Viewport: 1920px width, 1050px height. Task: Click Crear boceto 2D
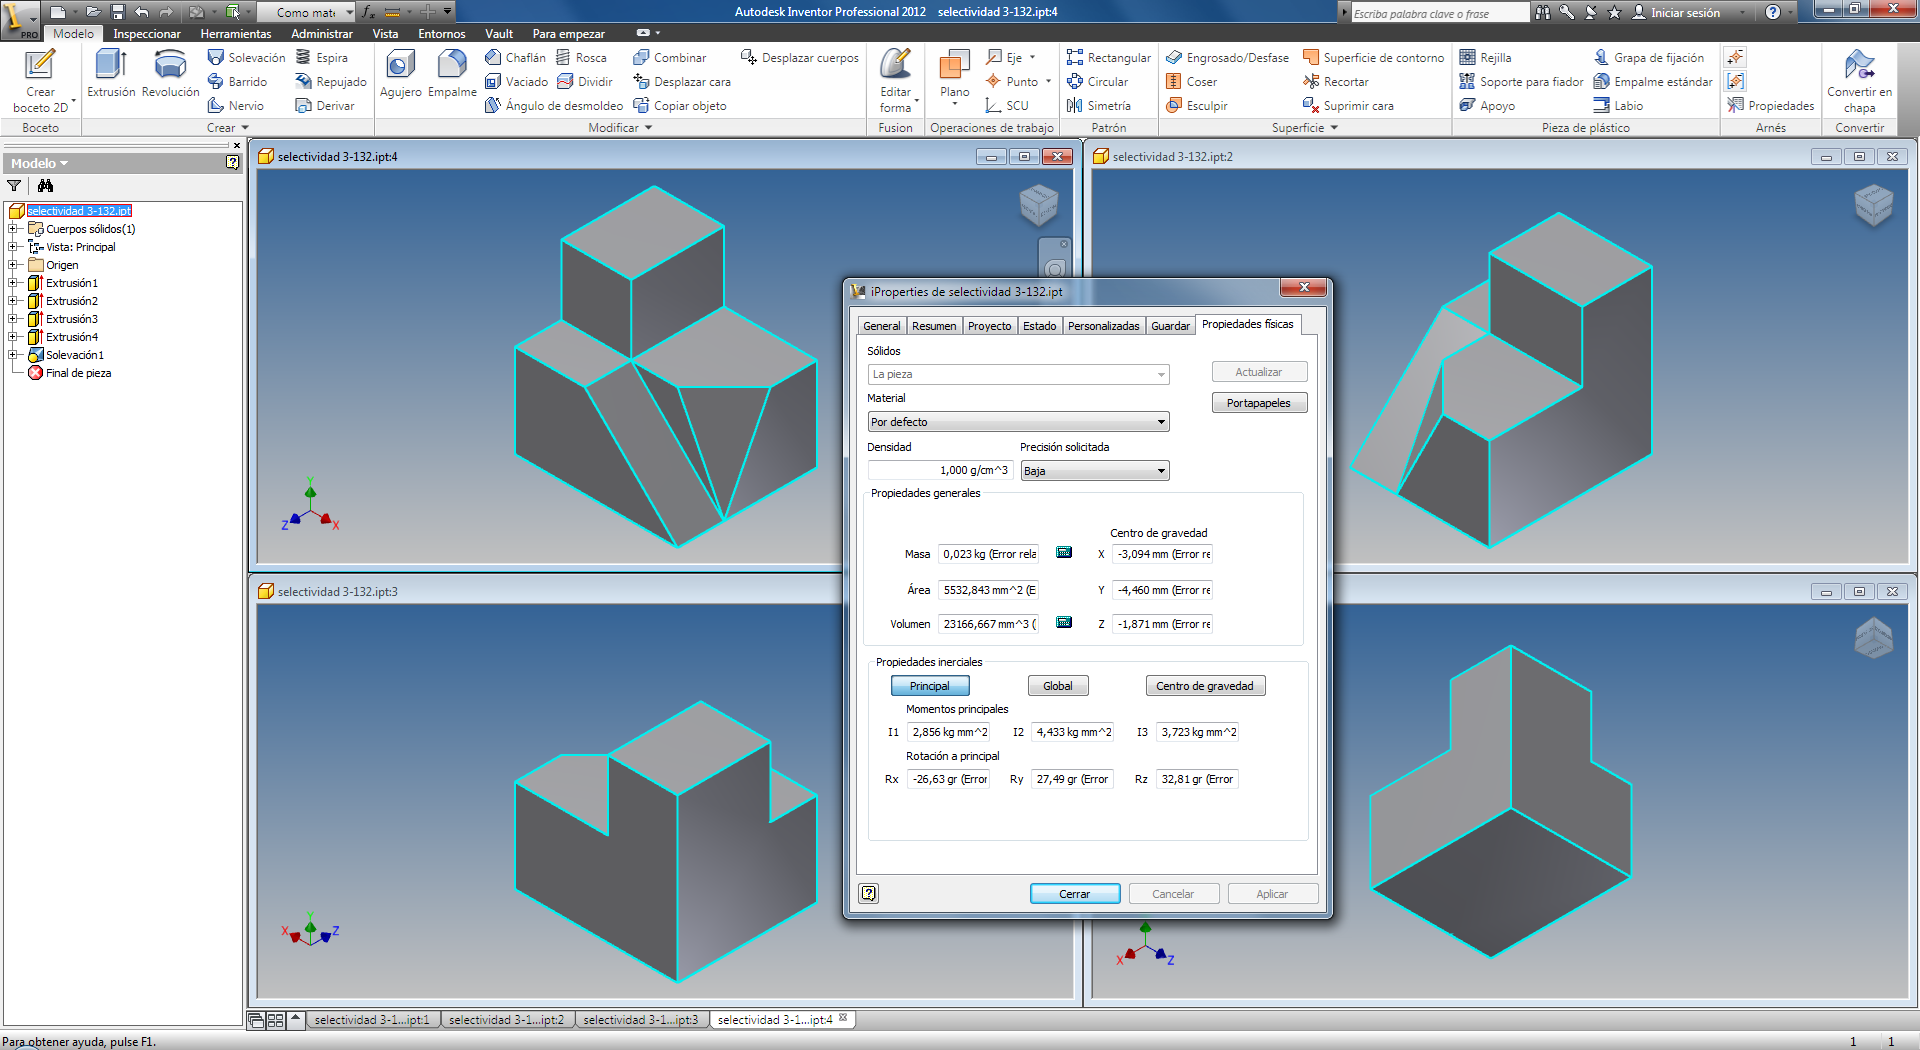pos(40,81)
